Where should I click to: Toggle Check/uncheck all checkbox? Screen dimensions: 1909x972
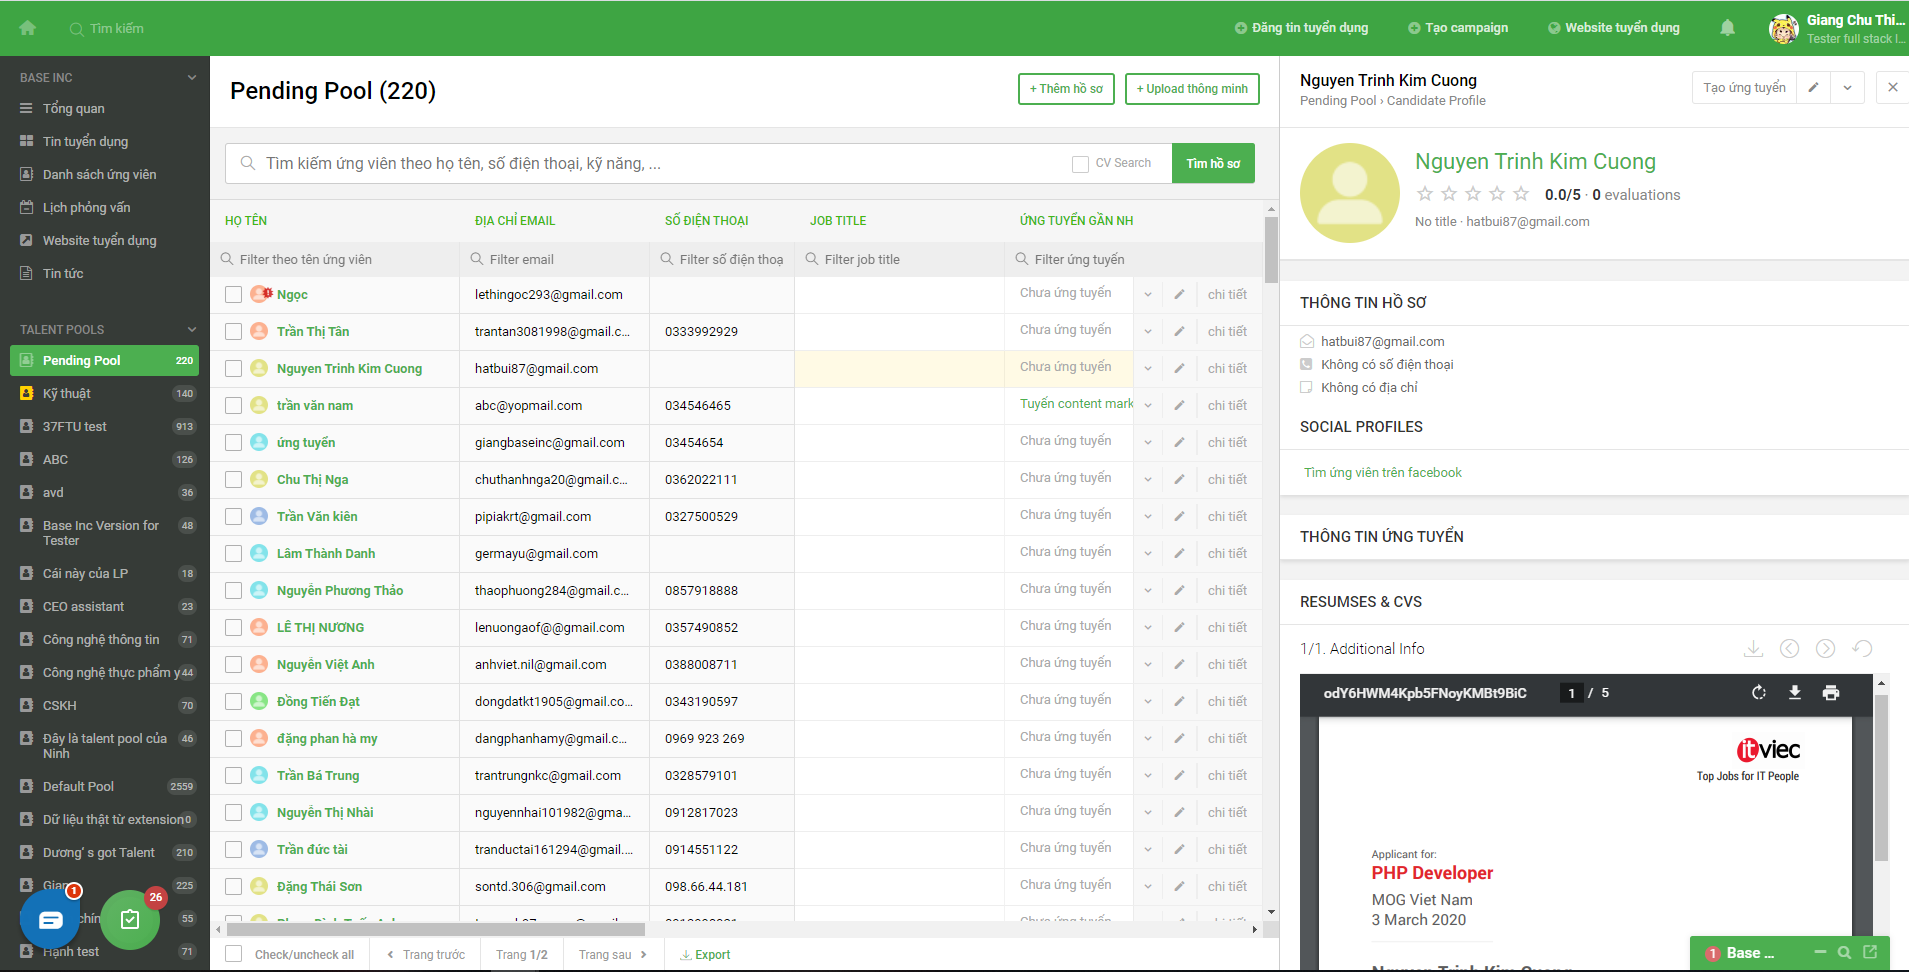point(233,954)
